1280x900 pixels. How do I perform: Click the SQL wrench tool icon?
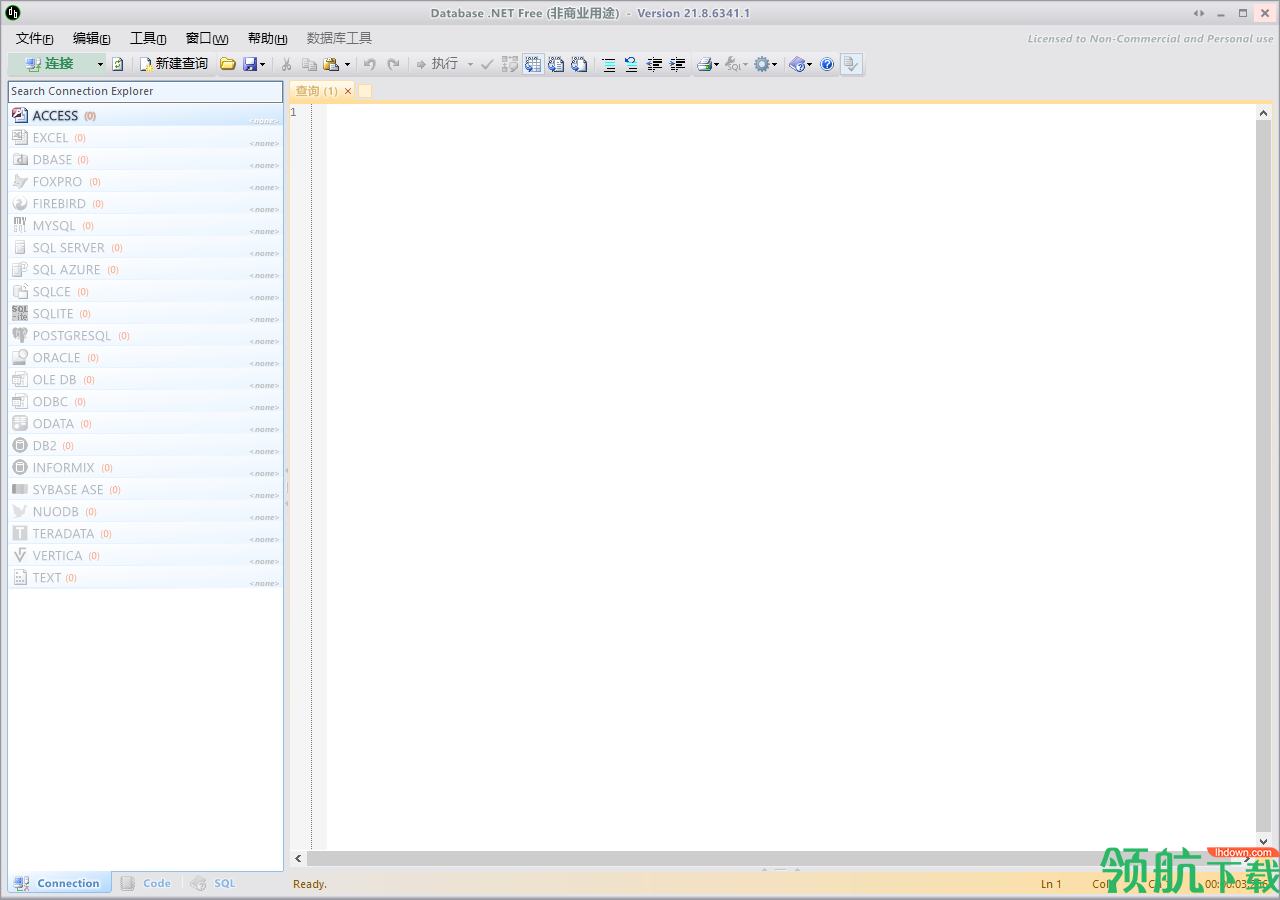(x=733, y=64)
